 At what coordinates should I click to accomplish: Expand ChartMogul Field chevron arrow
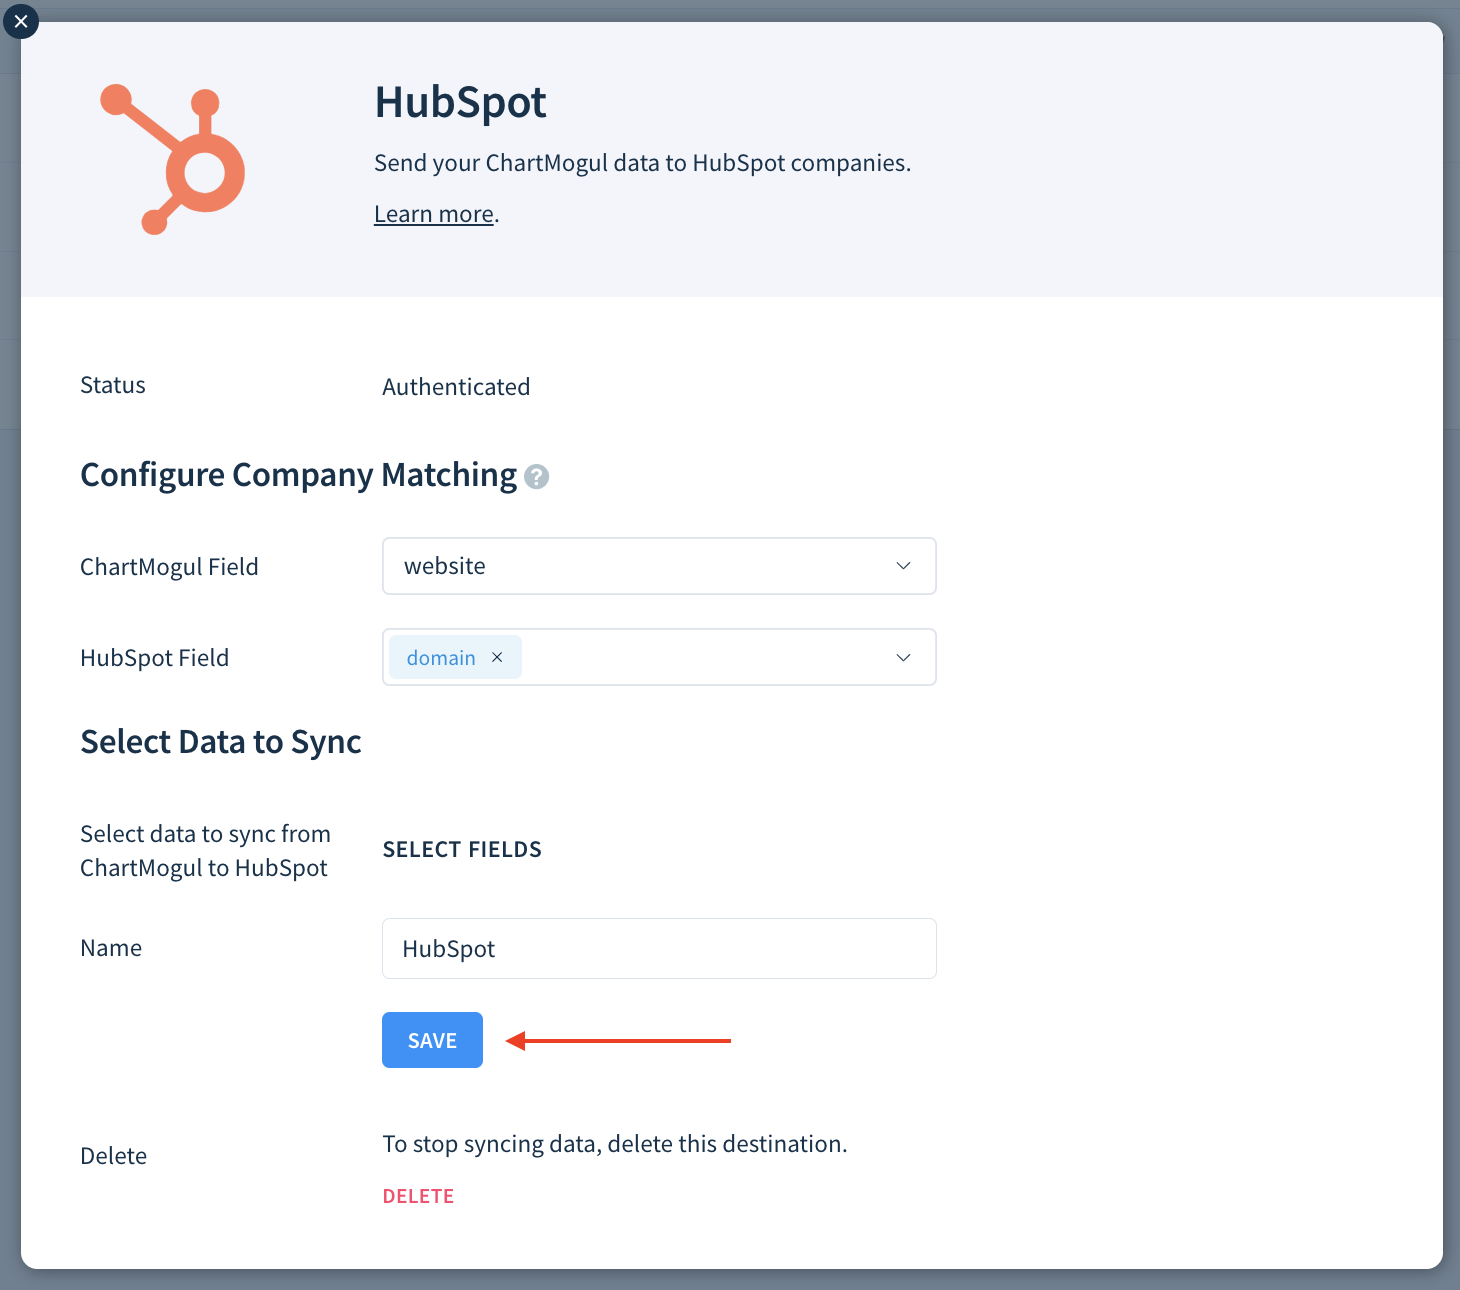pyautogui.click(x=903, y=566)
